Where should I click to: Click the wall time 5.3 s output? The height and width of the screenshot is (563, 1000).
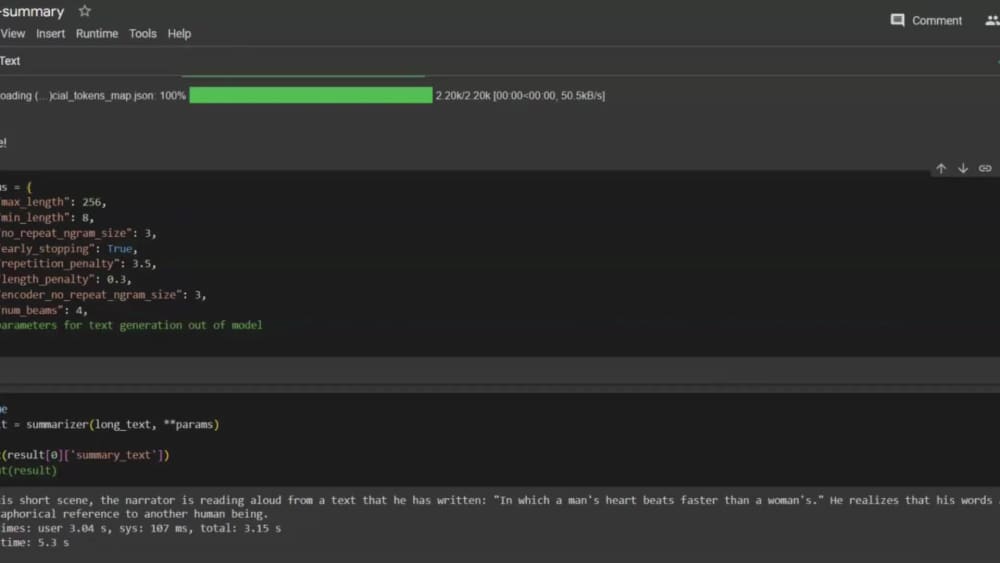(x=34, y=543)
